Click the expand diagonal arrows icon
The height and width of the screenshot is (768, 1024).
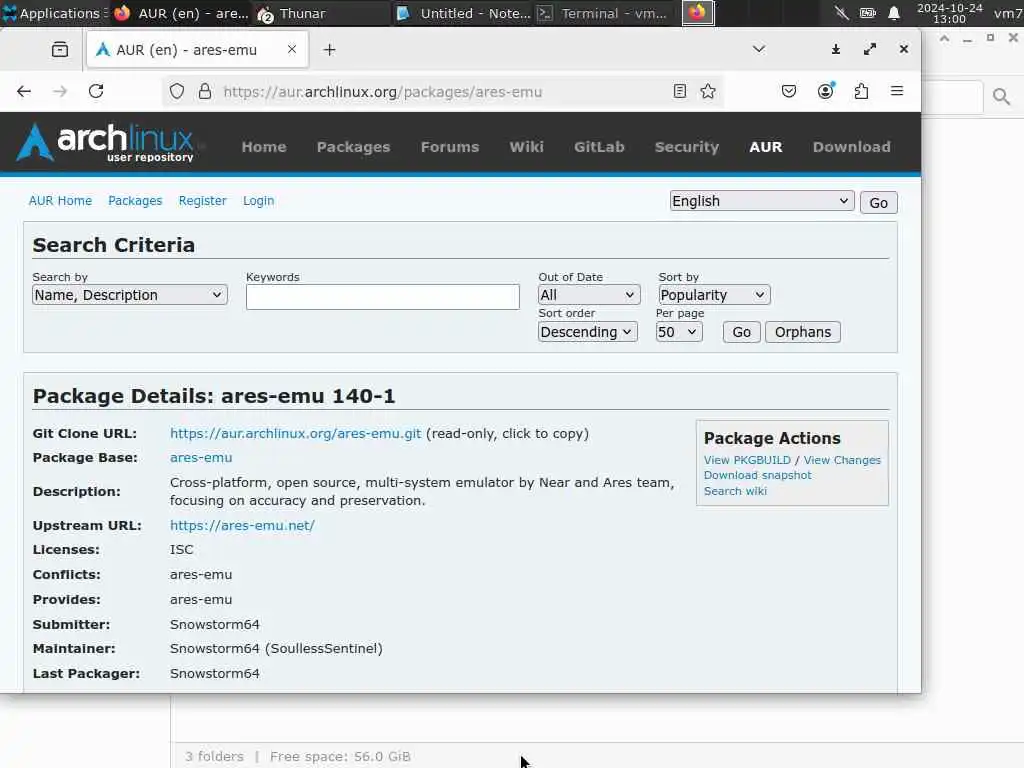point(870,49)
